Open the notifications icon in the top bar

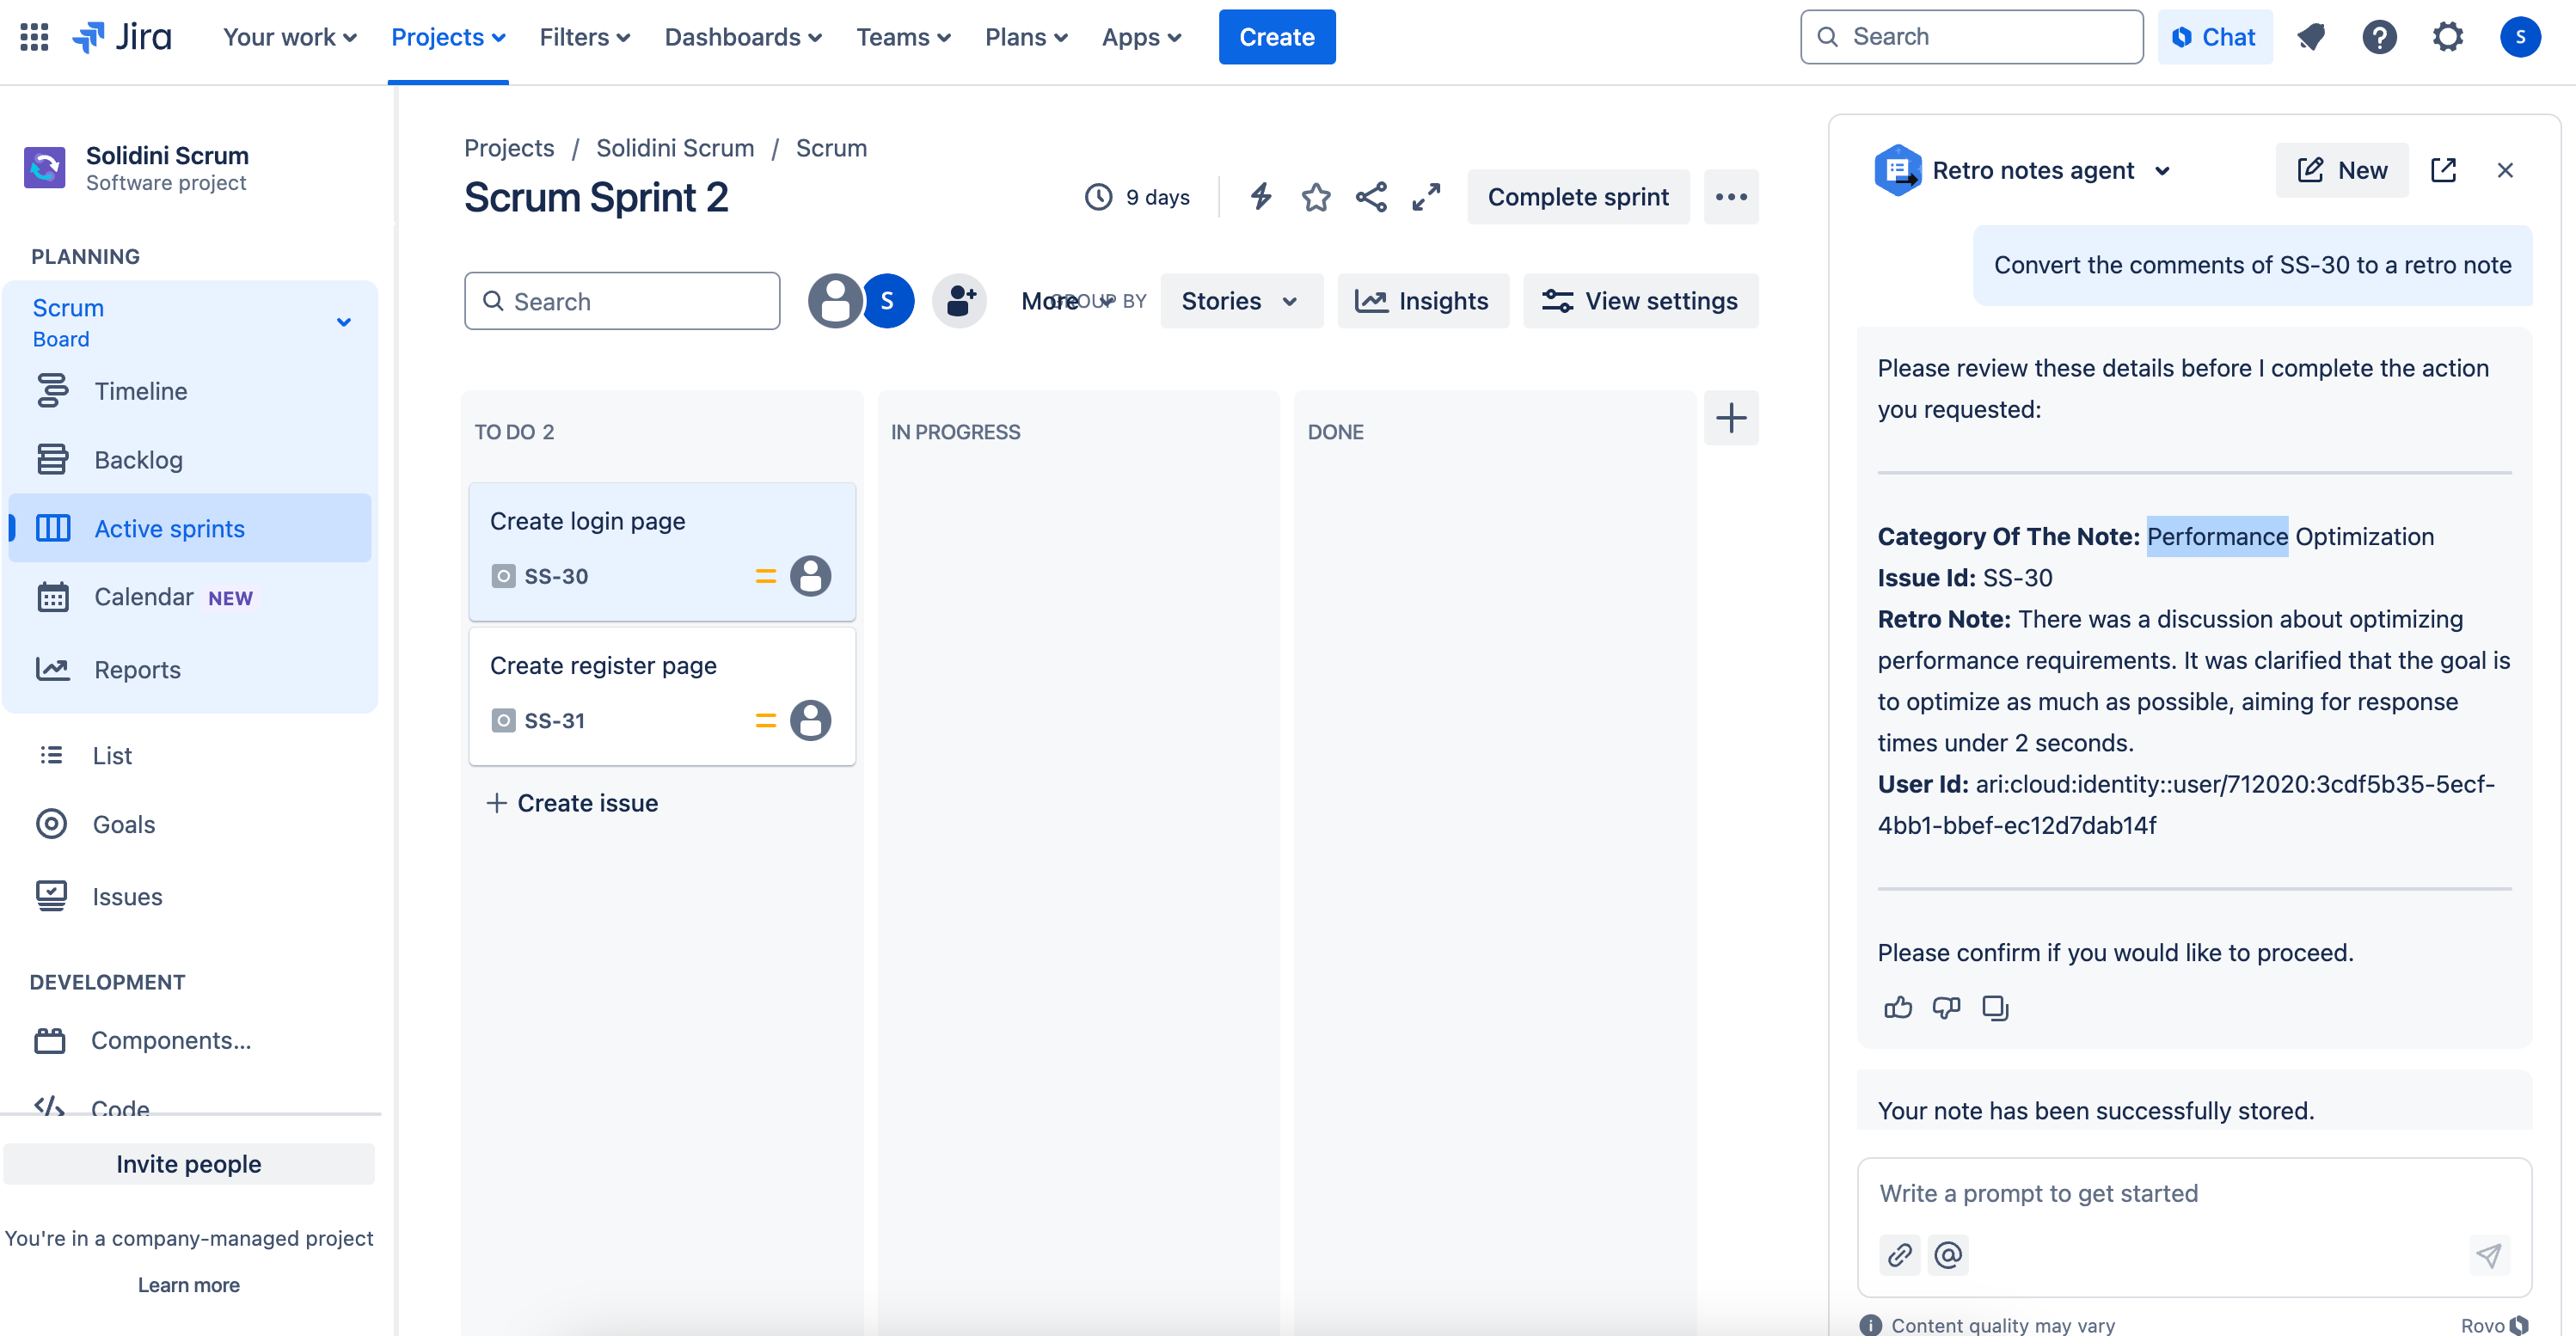(x=2311, y=37)
